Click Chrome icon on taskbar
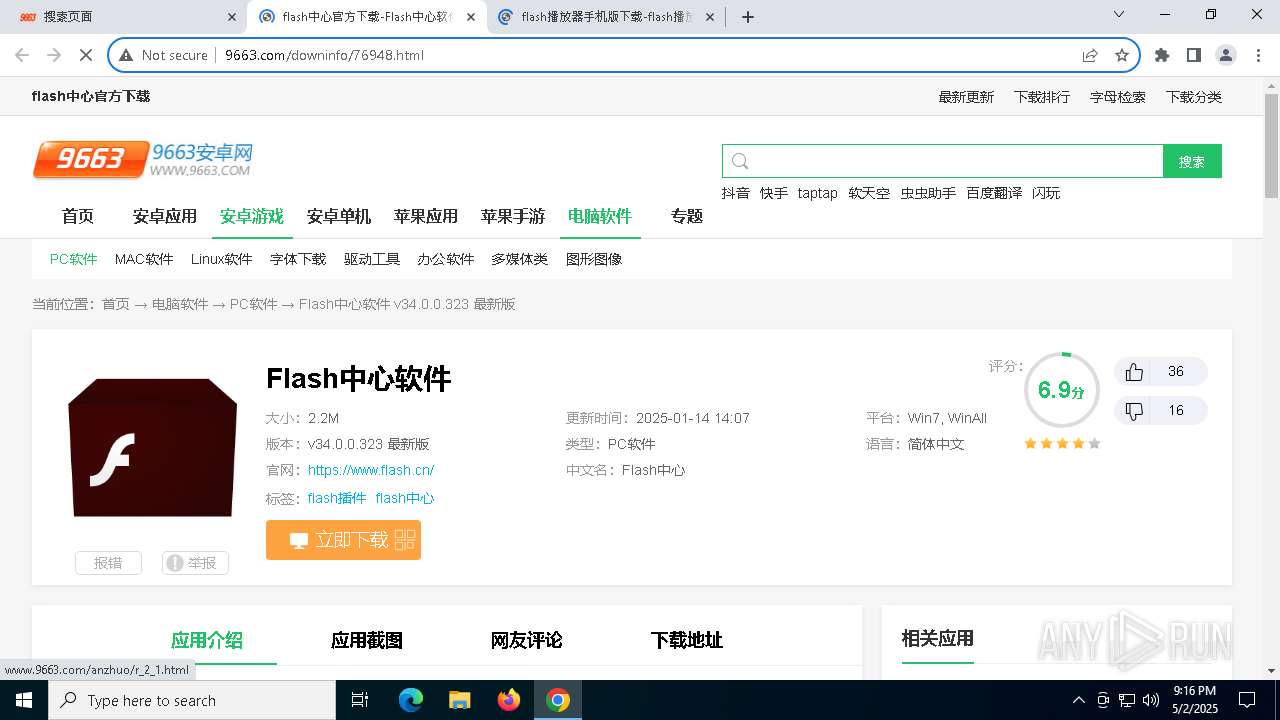 (558, 700)
